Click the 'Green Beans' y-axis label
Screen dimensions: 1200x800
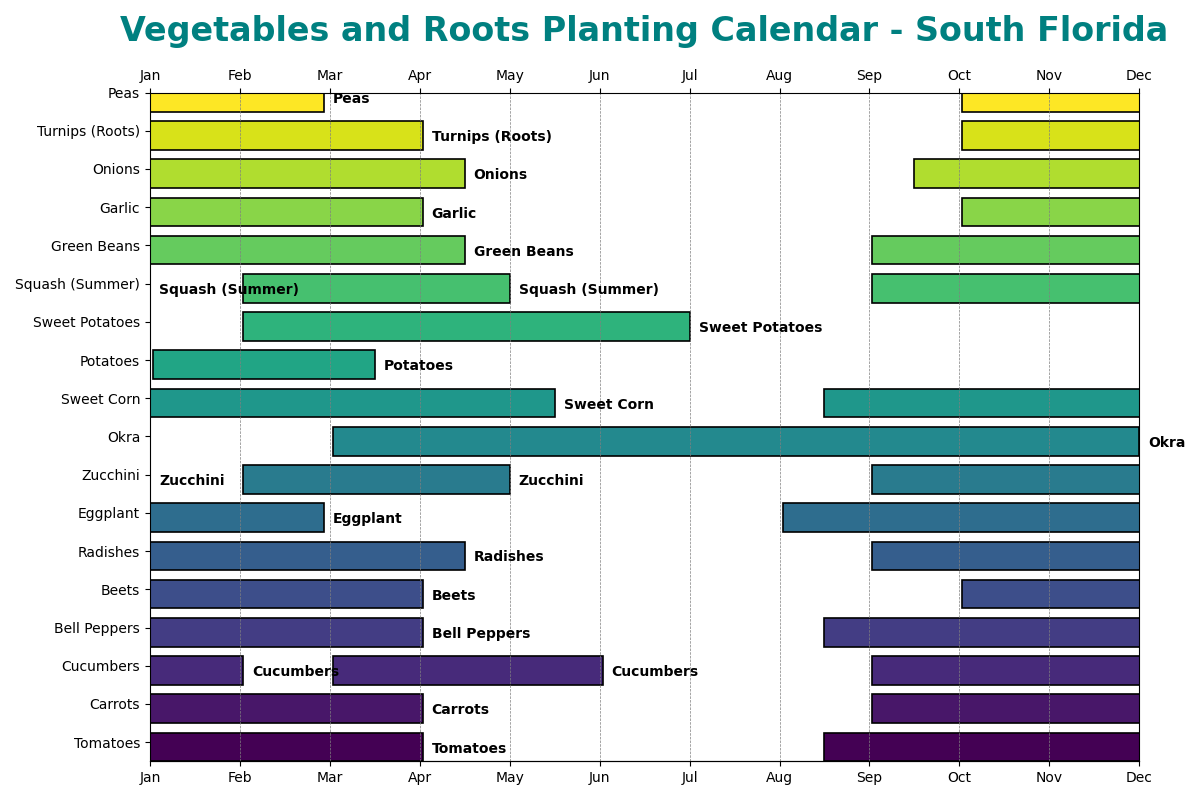(95, 246)
